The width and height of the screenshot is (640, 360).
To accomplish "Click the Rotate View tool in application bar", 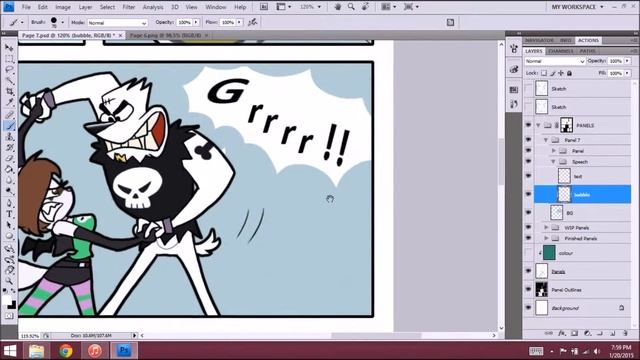I will coord(365,7).
